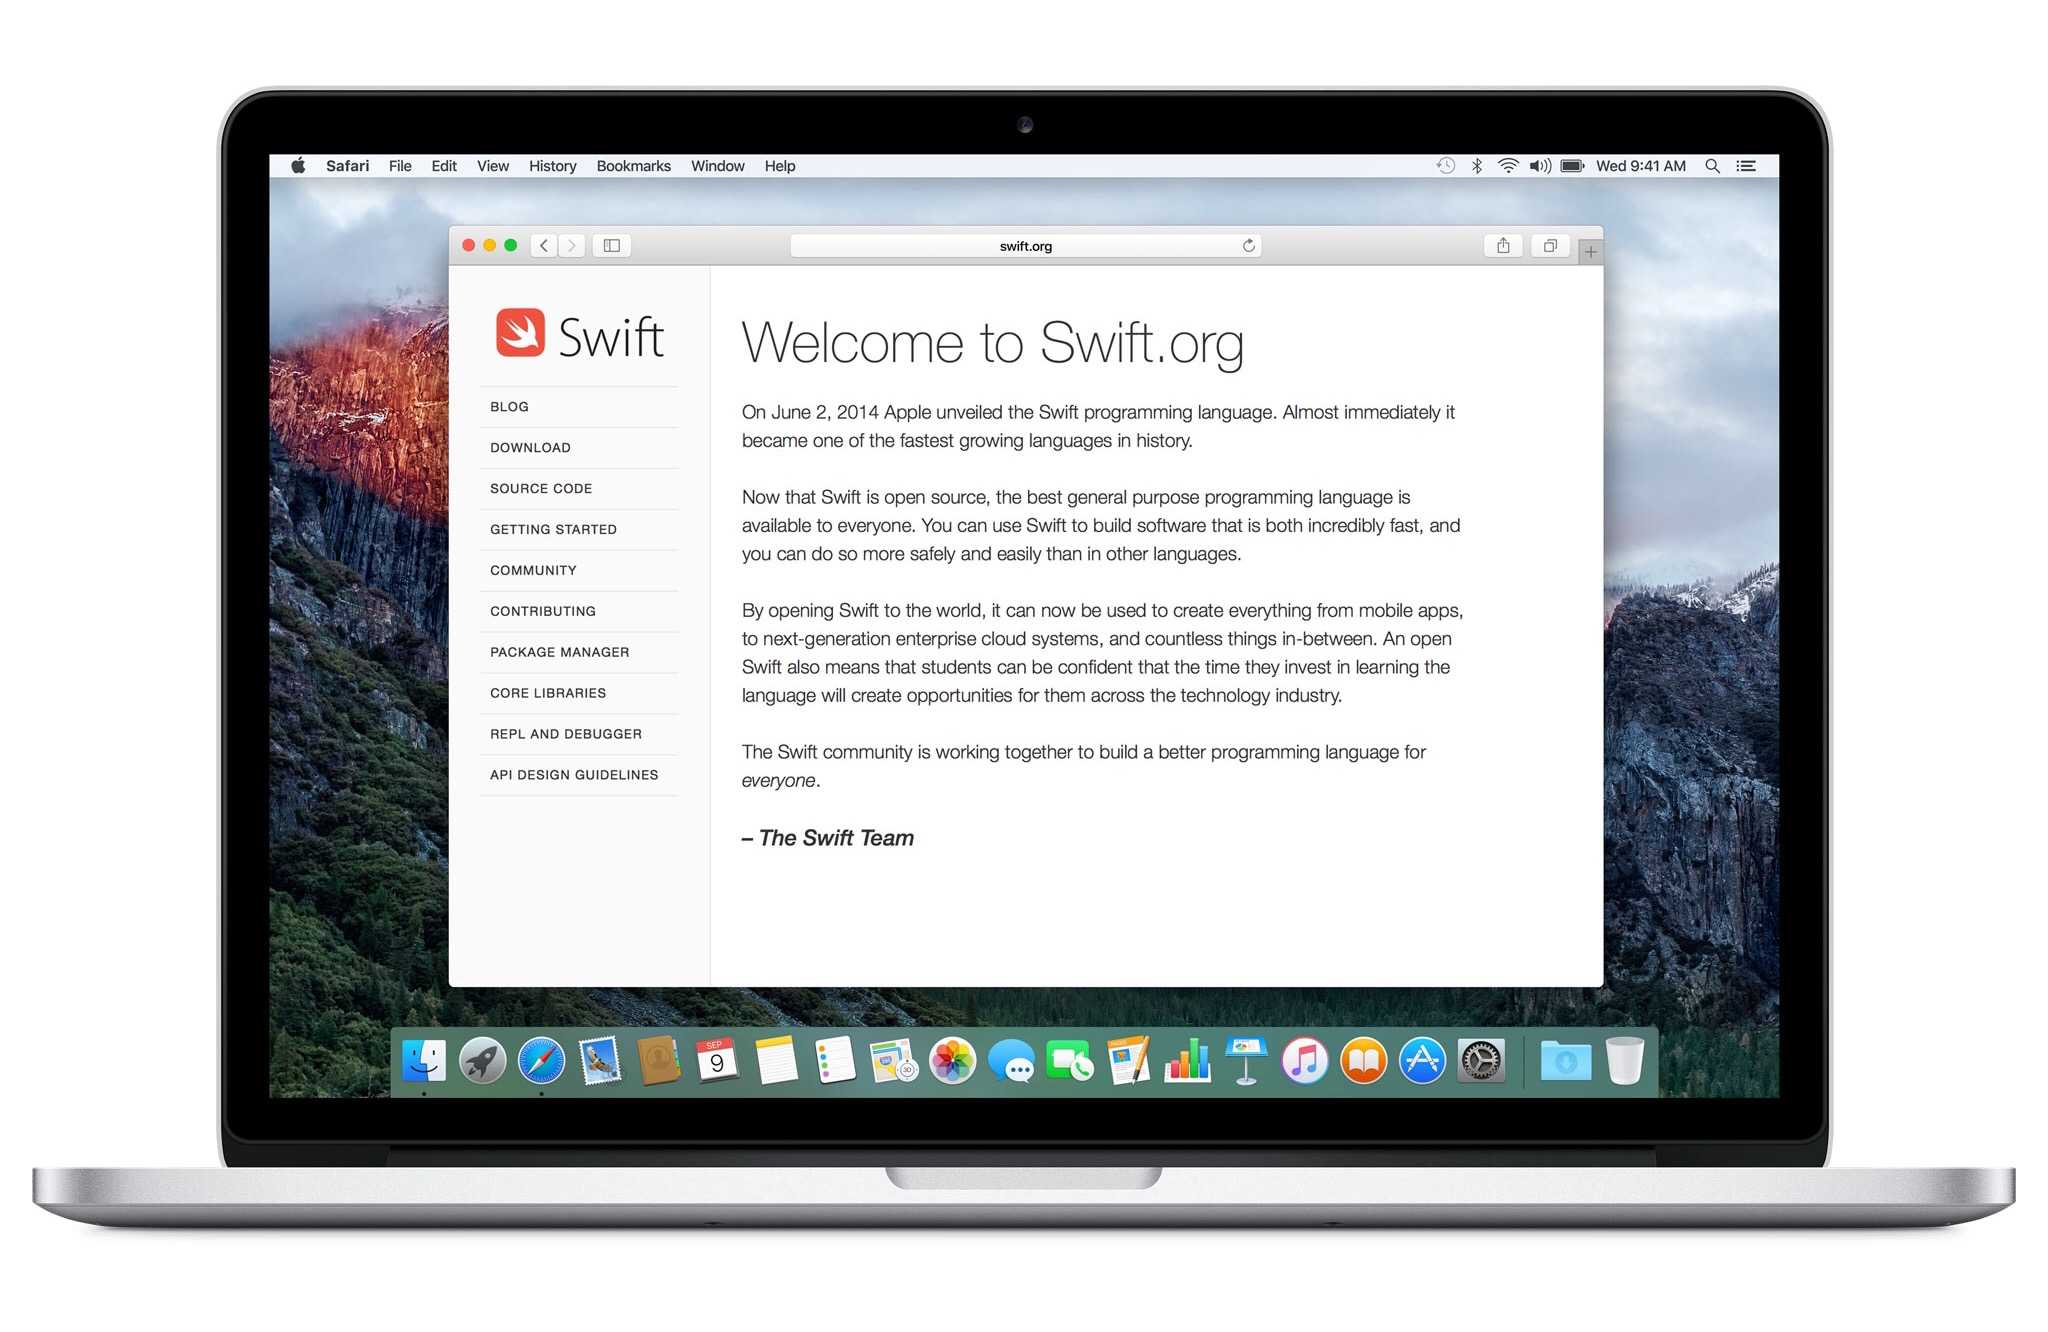The width and height of the screenshot is (2048, 1332).
Task: Show all tabs overview in Safari
Action: [1550, 245]
